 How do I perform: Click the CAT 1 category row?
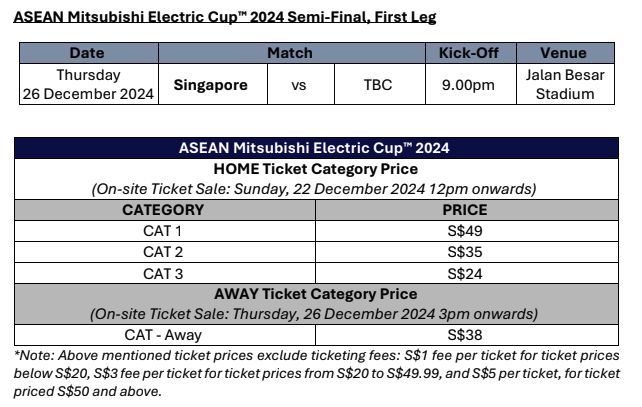163,231
